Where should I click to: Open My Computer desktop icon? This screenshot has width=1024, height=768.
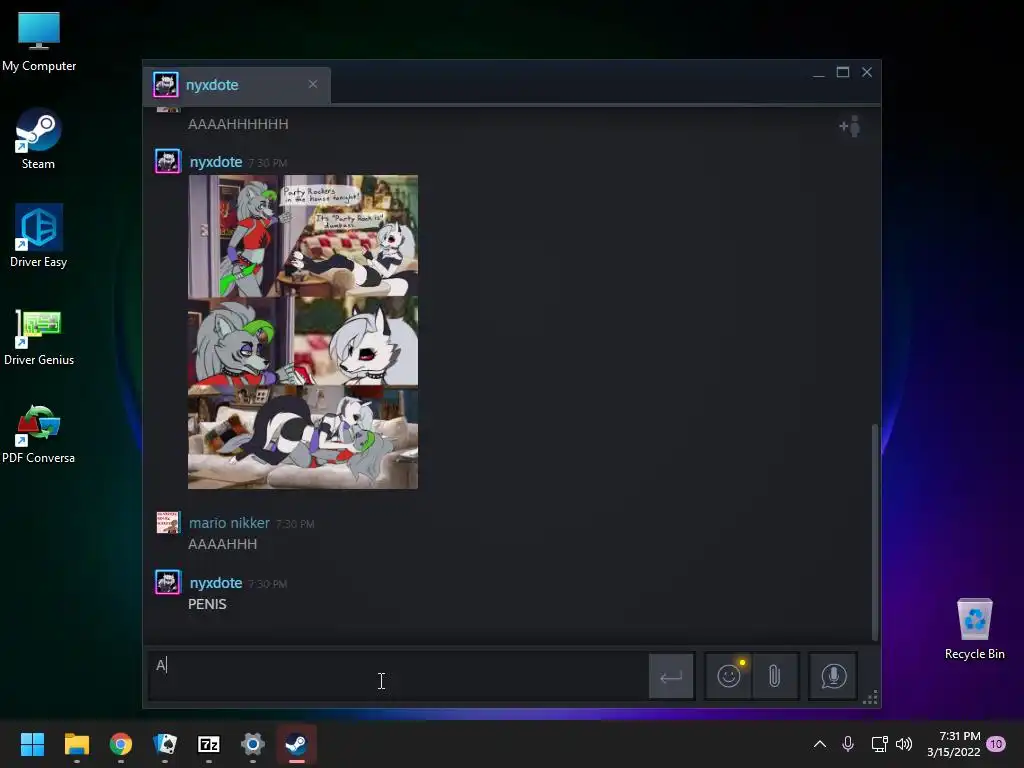coord(39,42)
